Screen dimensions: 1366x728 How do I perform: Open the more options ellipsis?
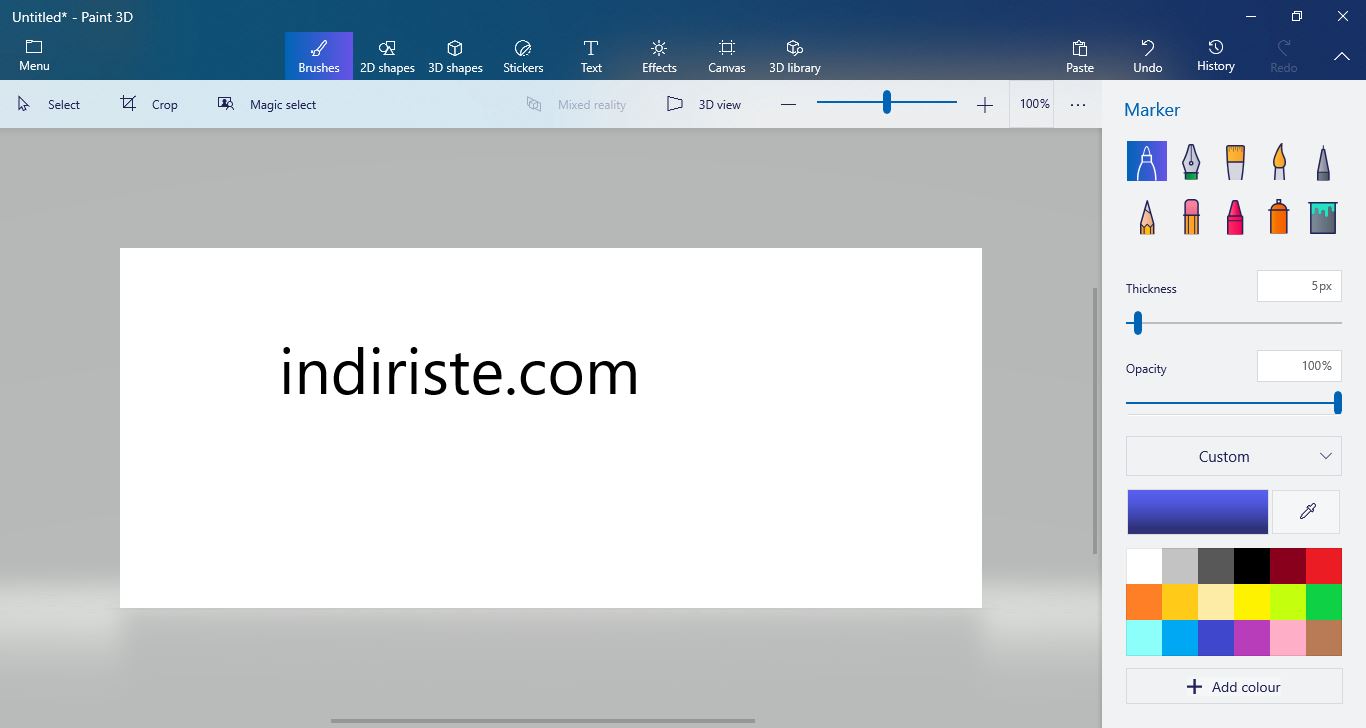[1078, 104]
